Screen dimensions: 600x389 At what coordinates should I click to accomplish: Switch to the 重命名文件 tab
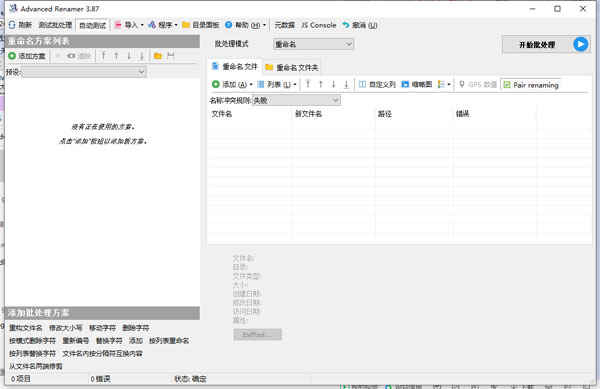[235, 67]
